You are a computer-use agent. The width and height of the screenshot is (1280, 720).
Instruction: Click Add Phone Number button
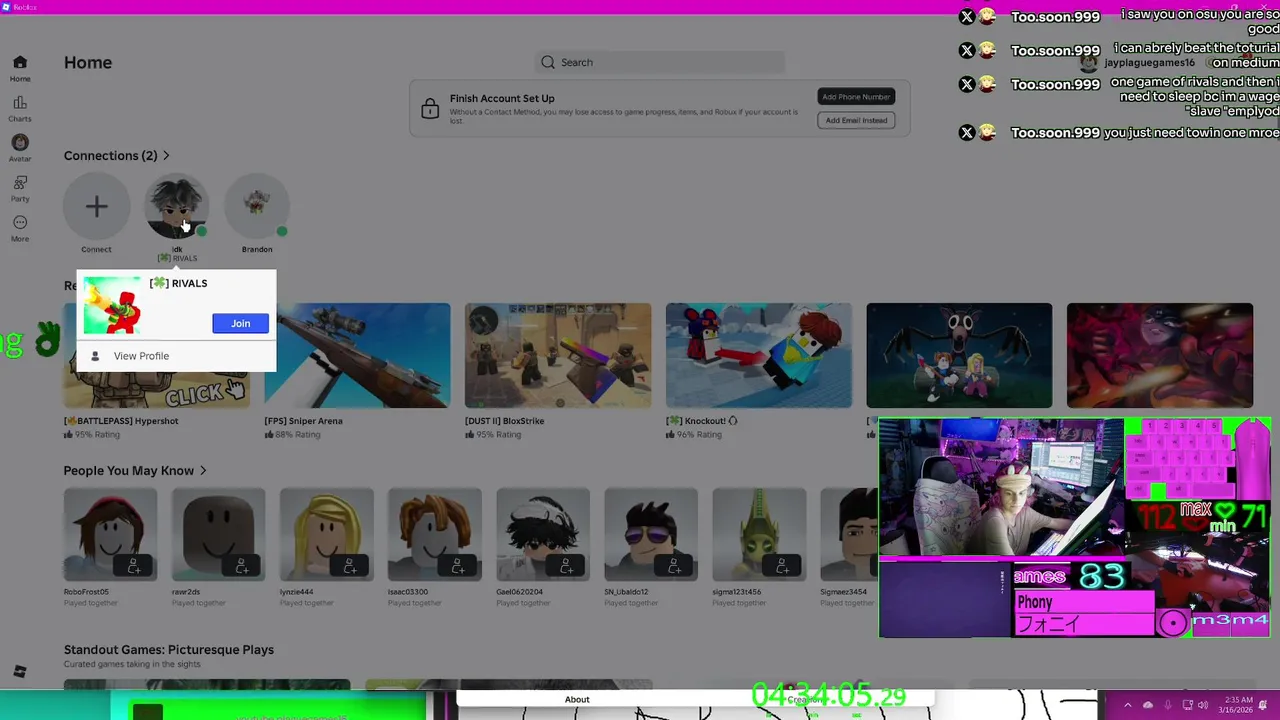[856, 97]
